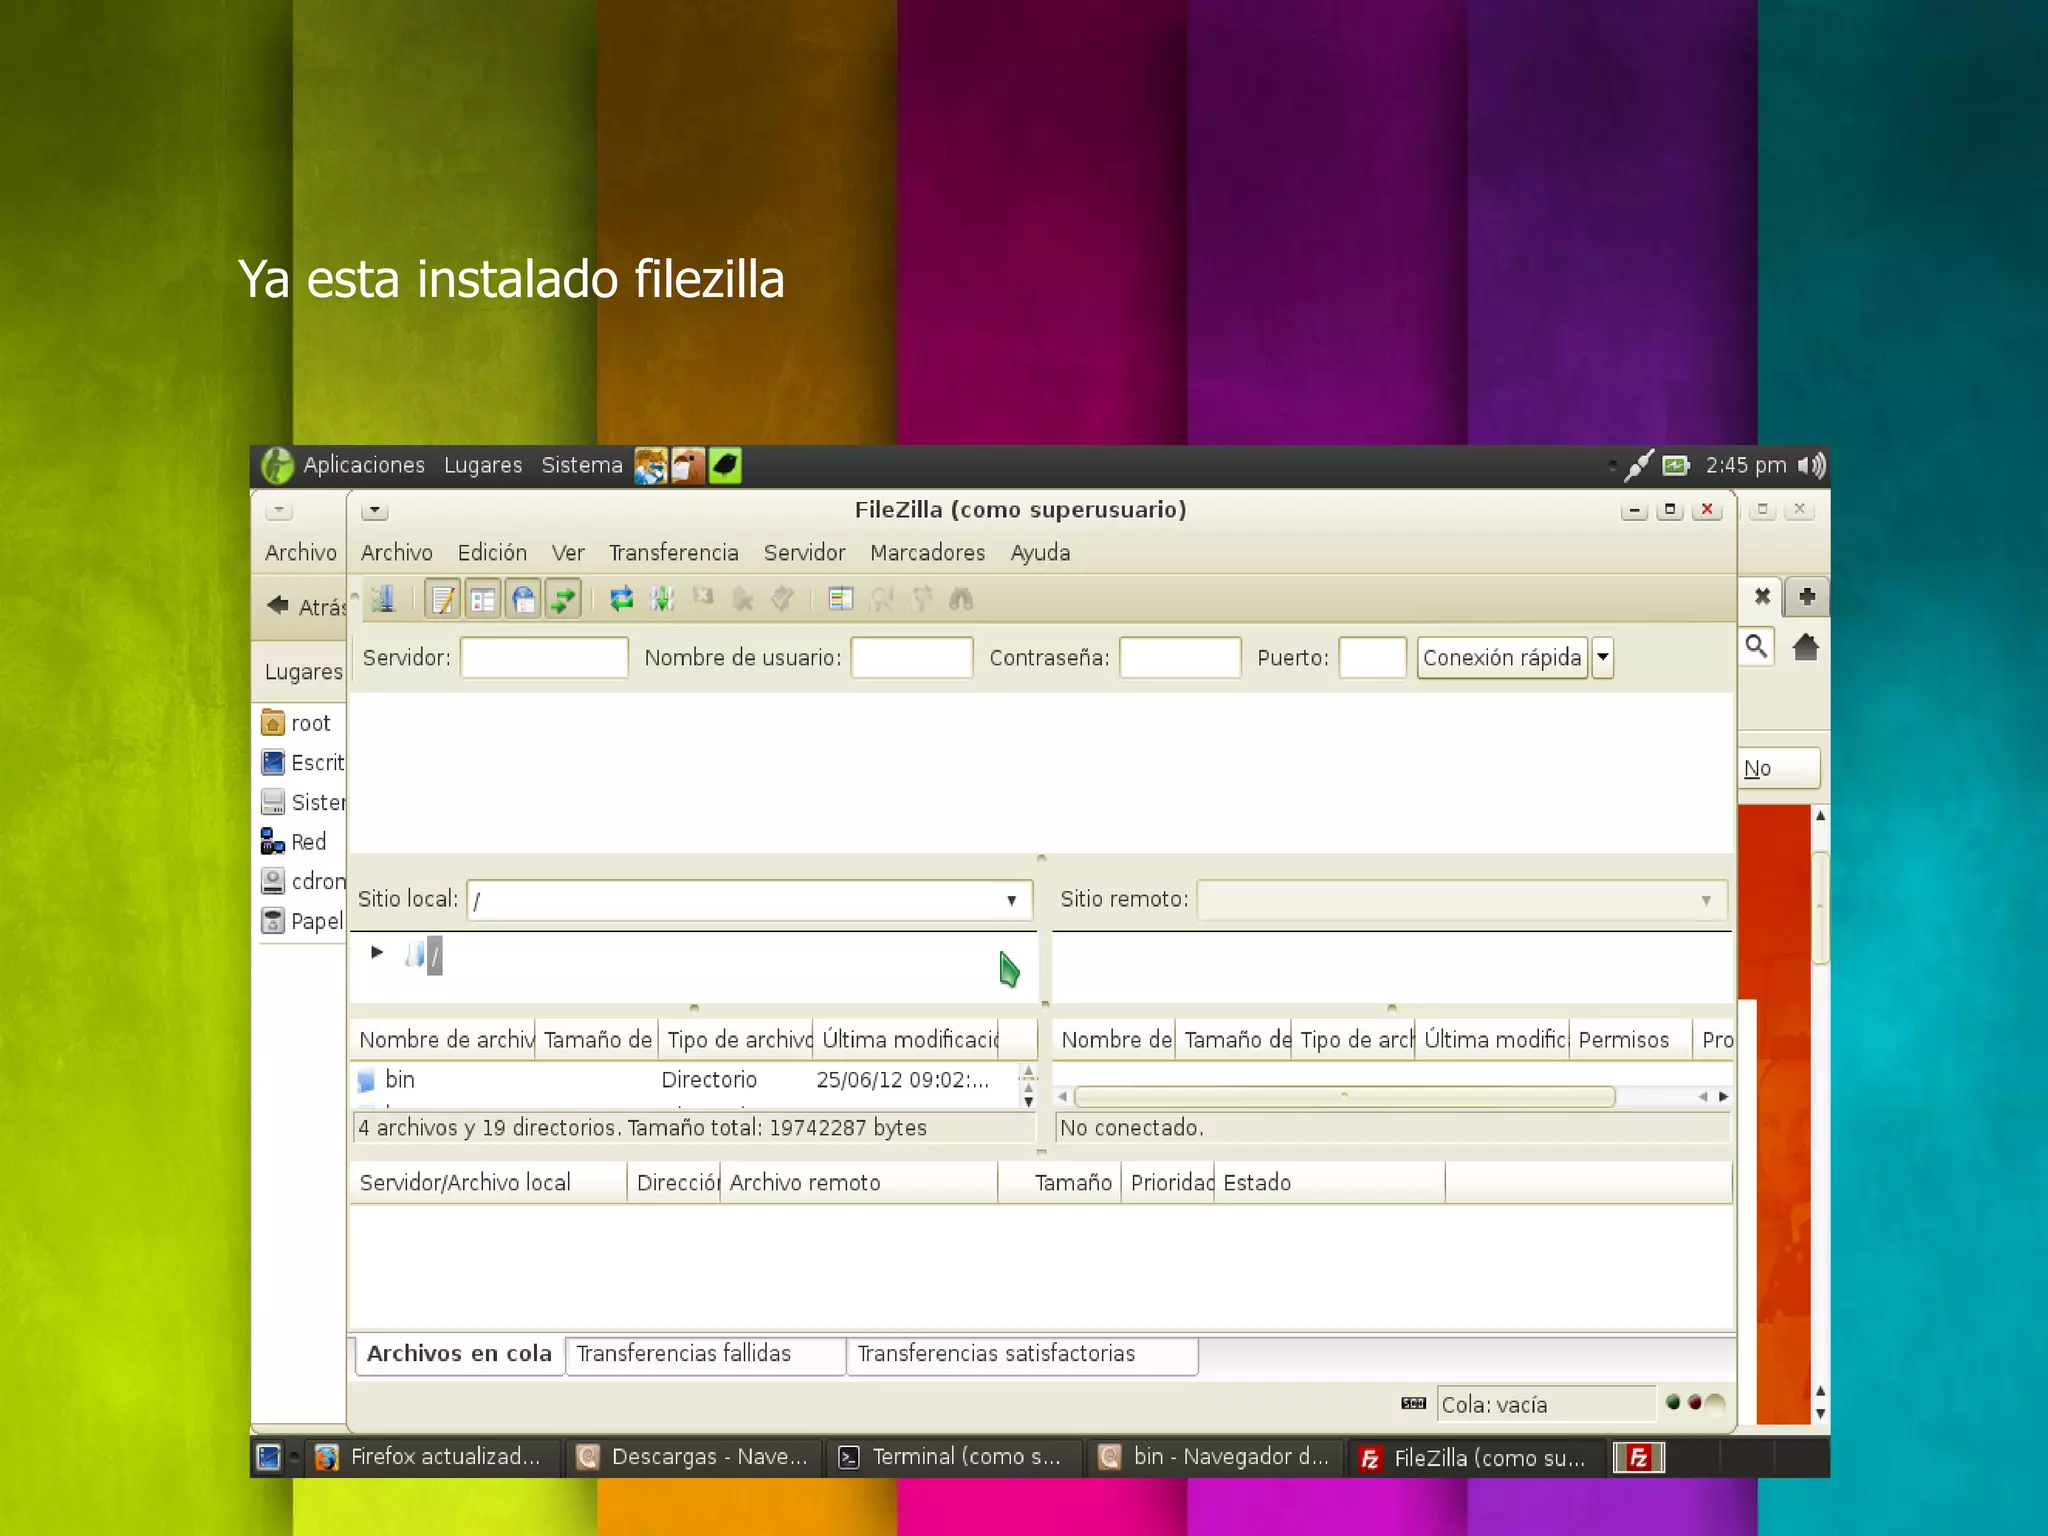Click the Conexión rápida button

click(1502, 658)
